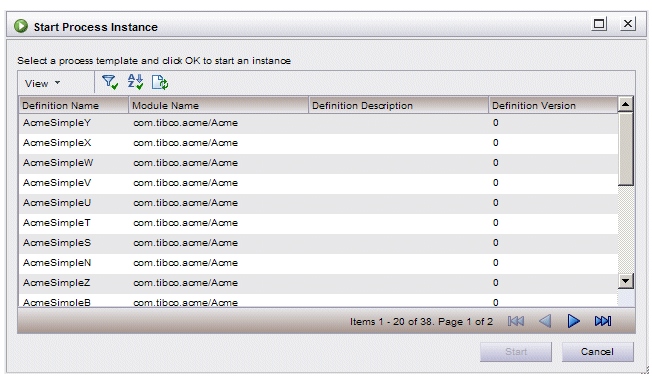This screenshot has width=652, height=383.
Task: Select the AcmeSimpleS row
Action: tap(318, 243)
